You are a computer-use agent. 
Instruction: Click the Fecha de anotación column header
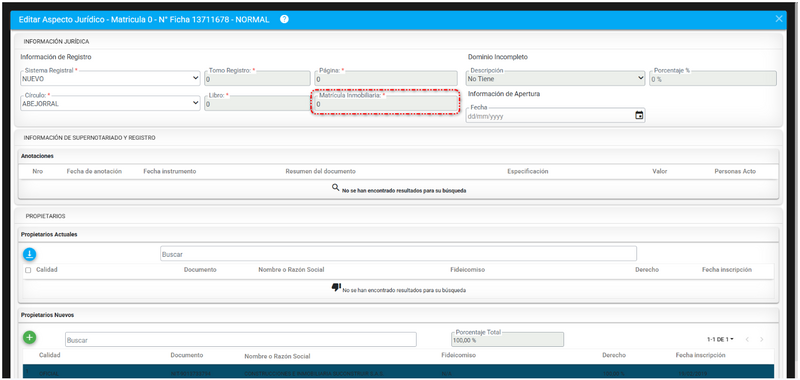pyautogui.click(x=94, y=171)
